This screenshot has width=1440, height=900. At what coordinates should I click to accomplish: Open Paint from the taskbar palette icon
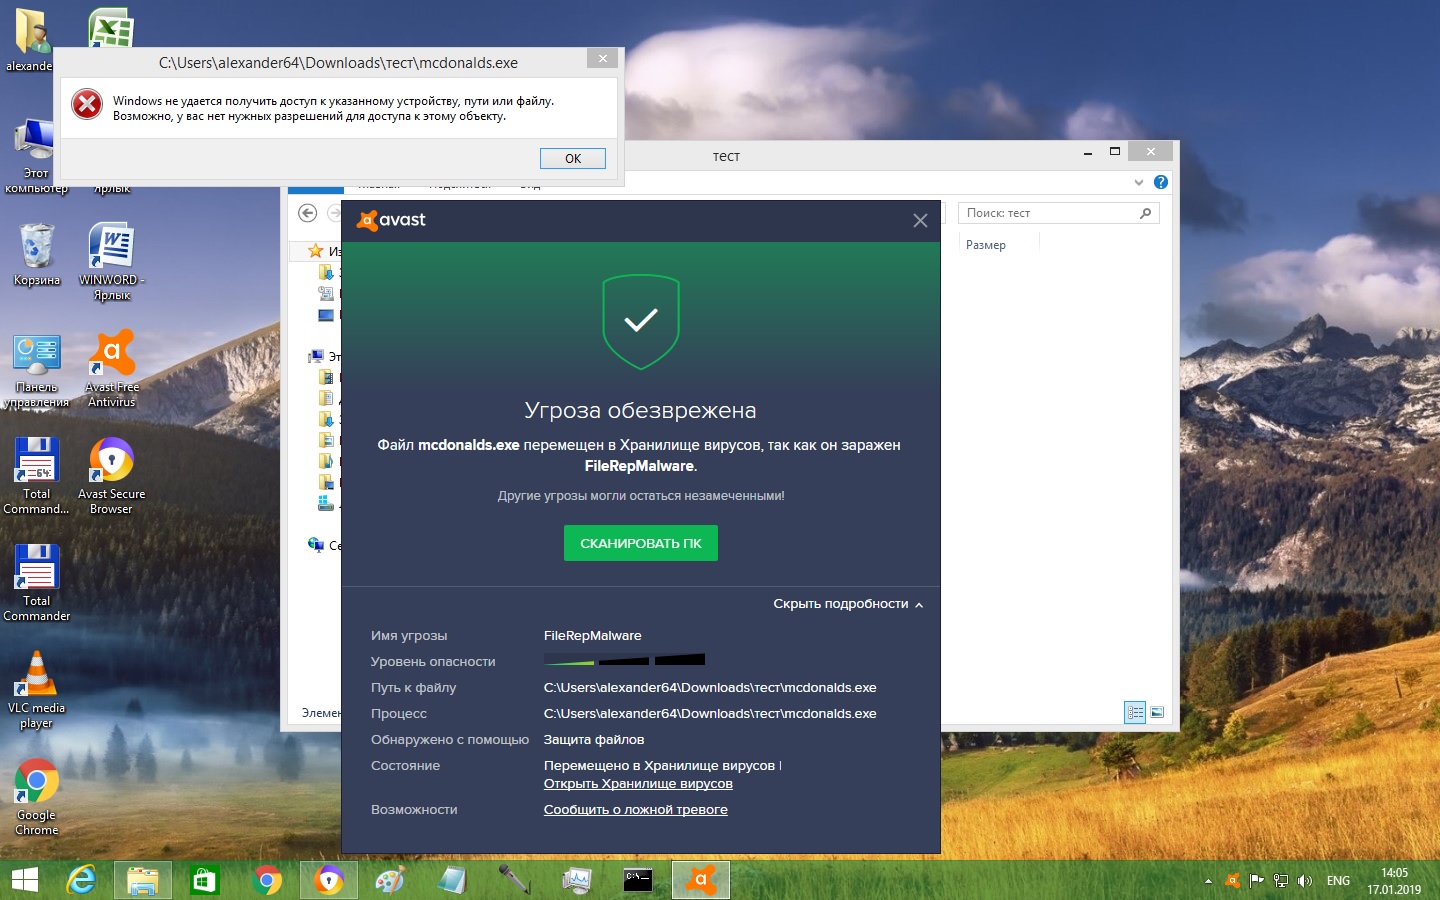[x=390, y=880]
